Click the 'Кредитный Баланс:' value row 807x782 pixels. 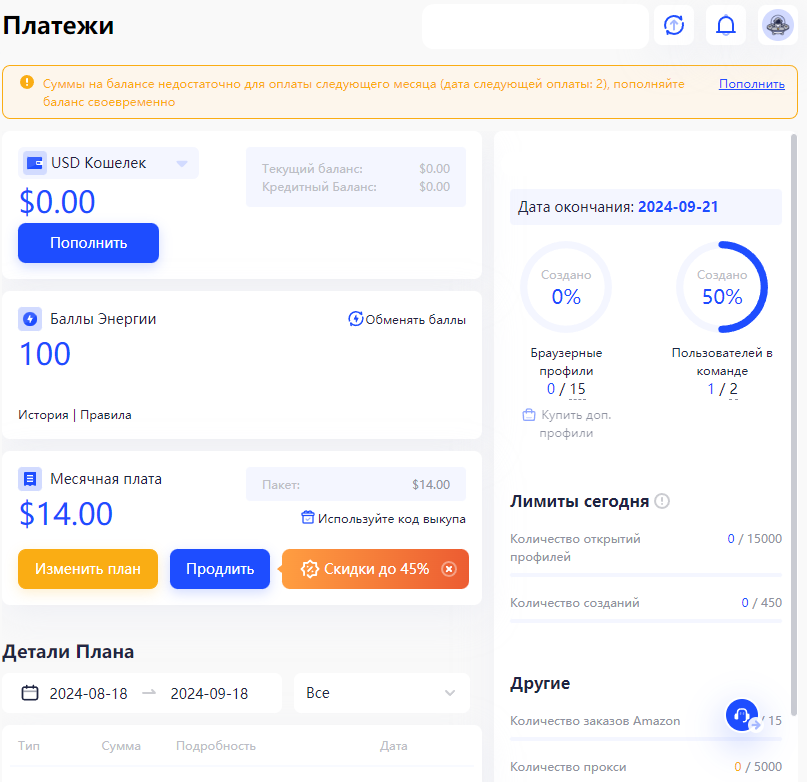click(356, 186)
